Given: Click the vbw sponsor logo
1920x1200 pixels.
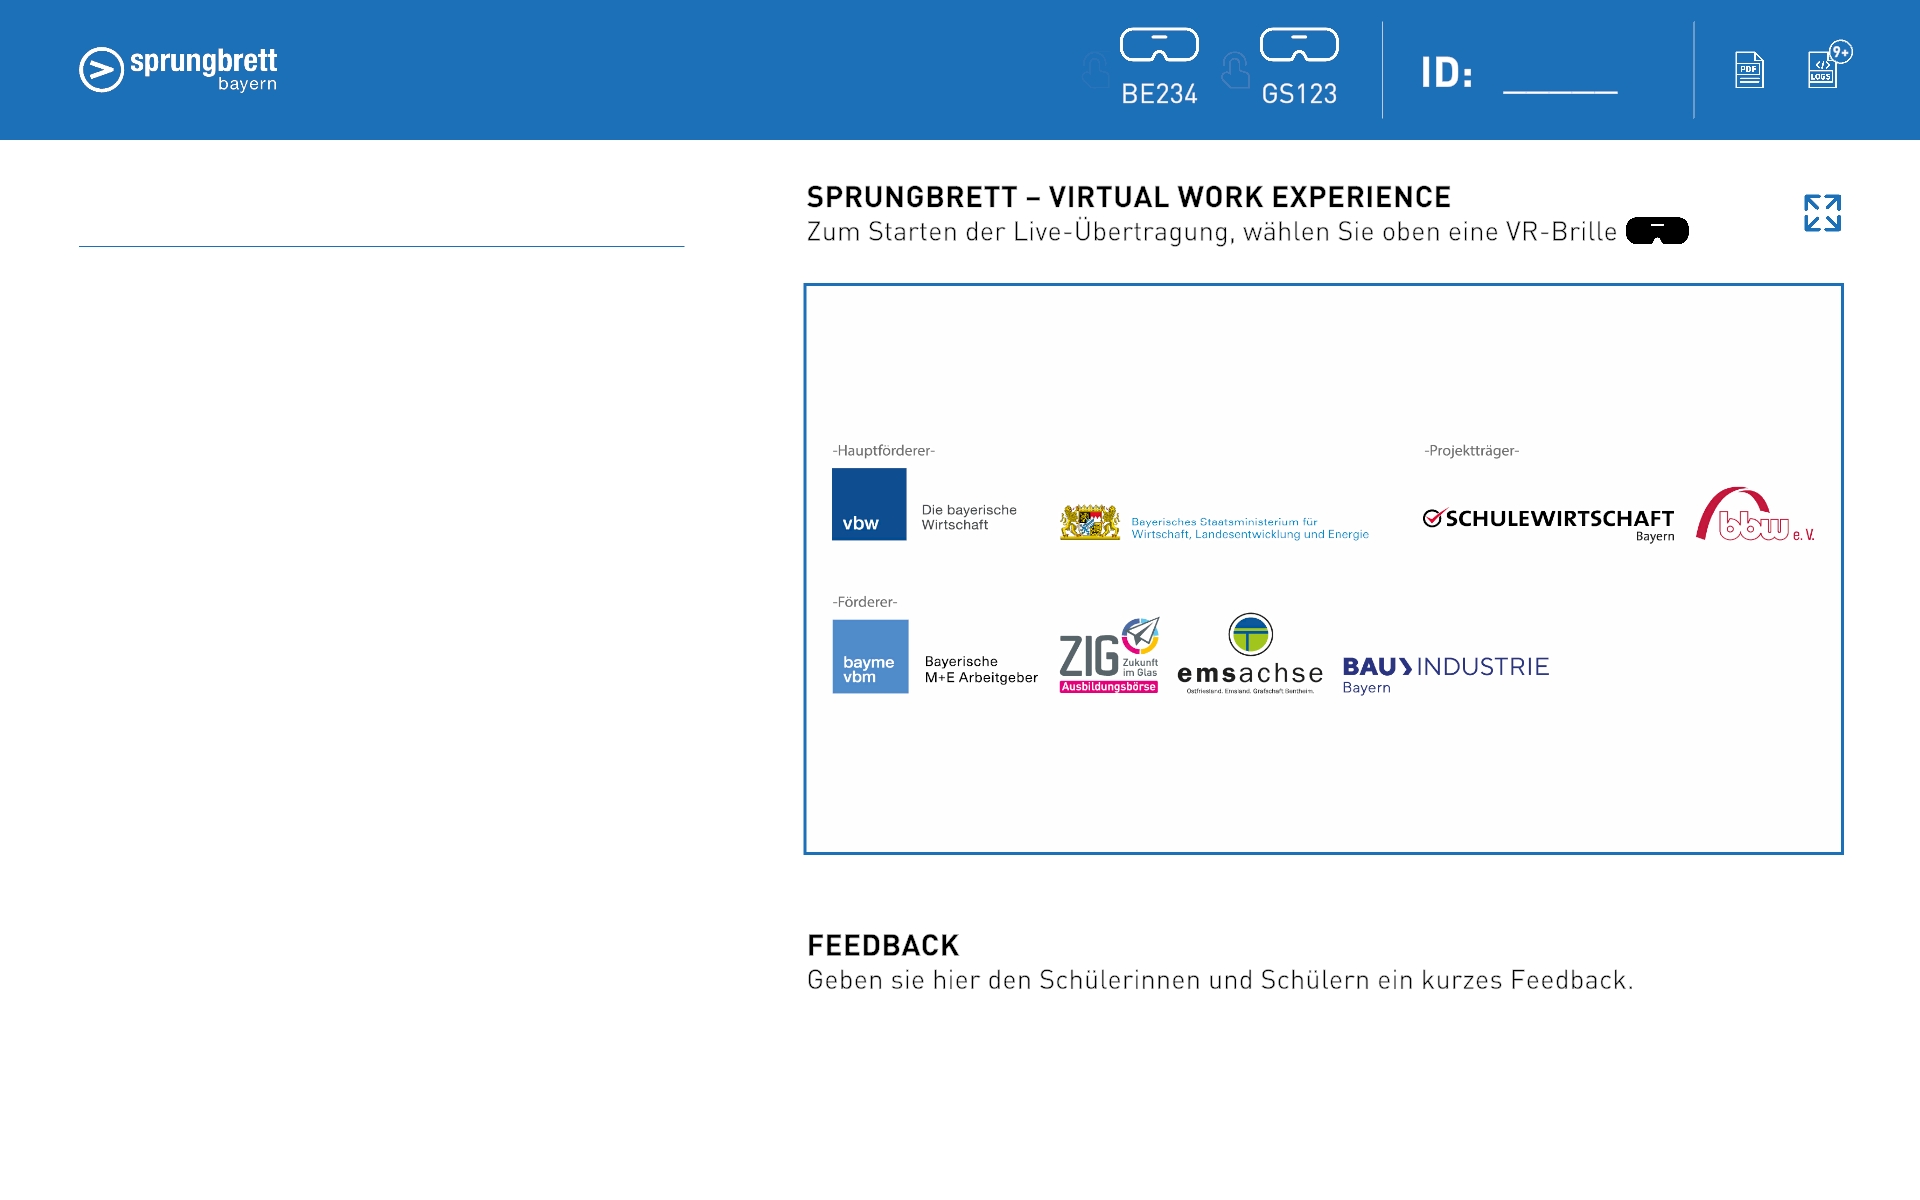Looking at the screenshot, I should point(869,505).
